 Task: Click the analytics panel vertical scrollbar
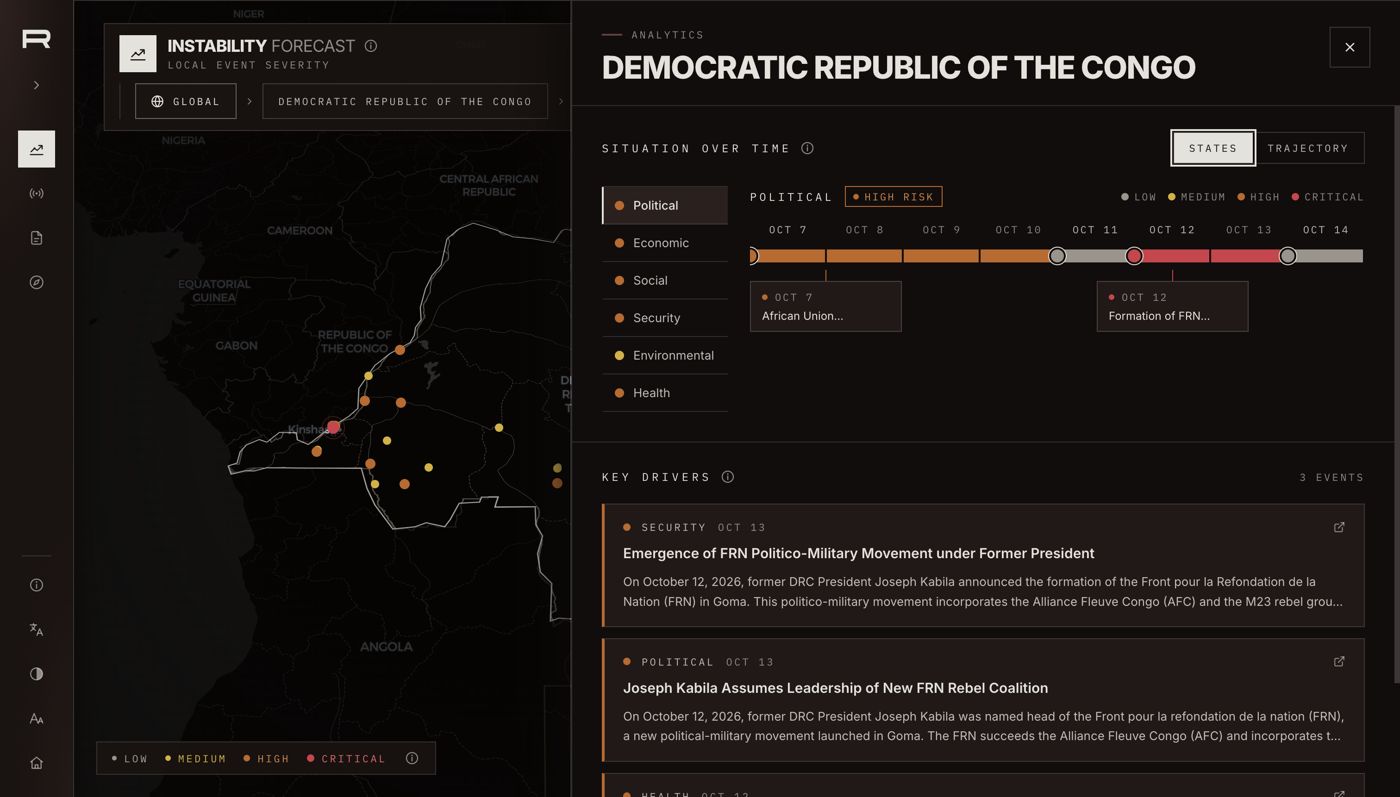[1397, 395]
